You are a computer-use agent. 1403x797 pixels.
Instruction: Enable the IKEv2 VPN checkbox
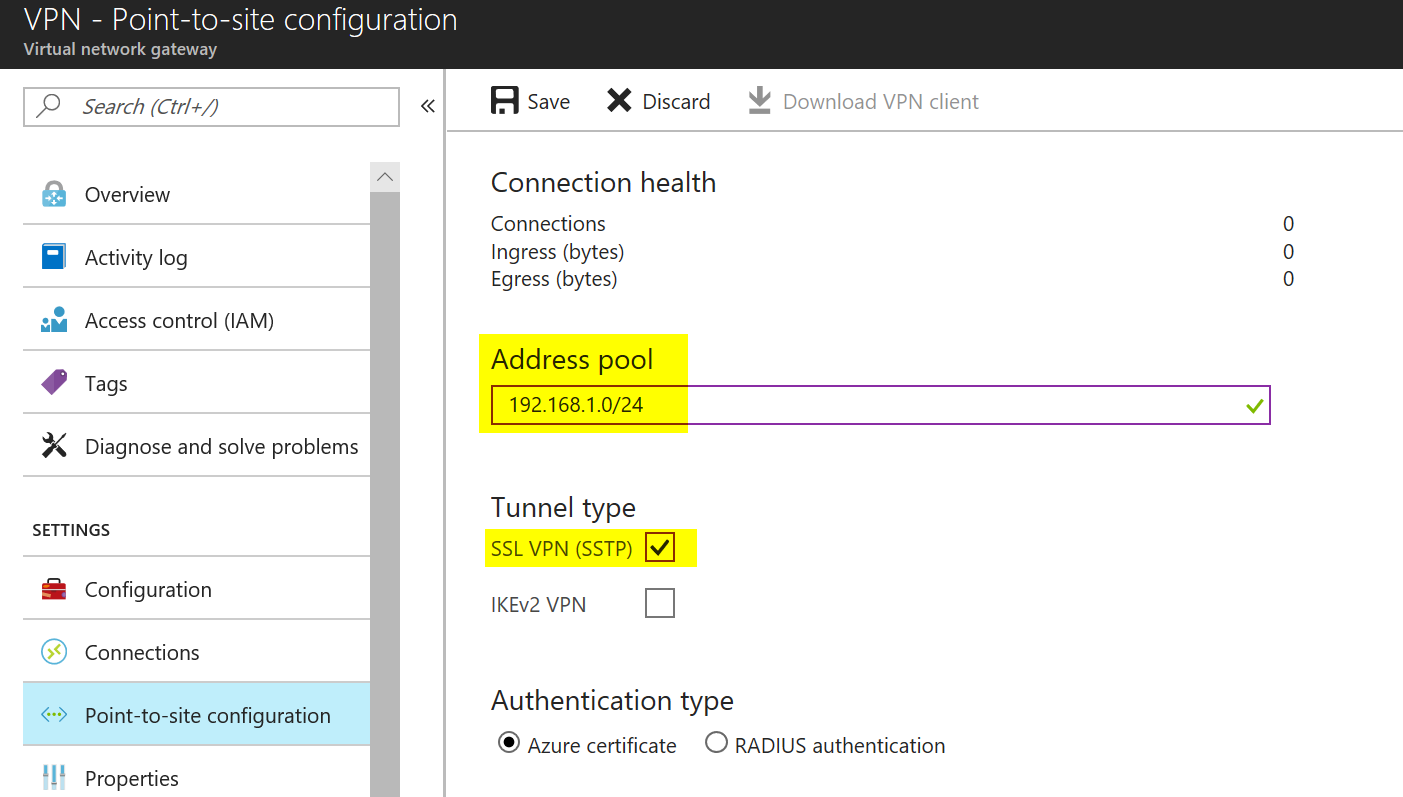coord(660,603)
